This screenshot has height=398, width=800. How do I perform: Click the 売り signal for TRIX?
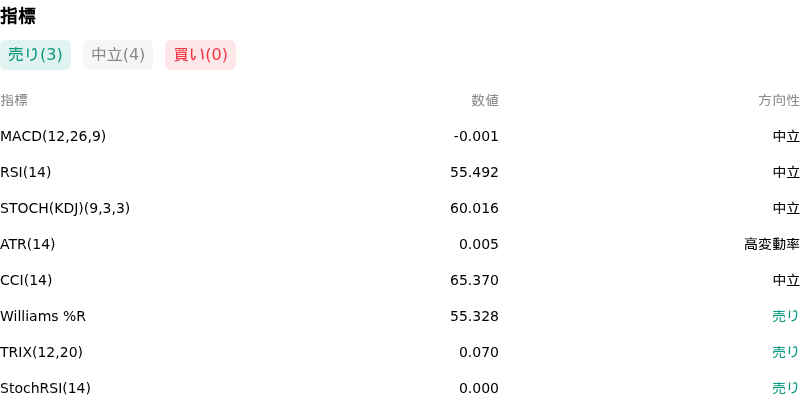click(x=786, y=352)
